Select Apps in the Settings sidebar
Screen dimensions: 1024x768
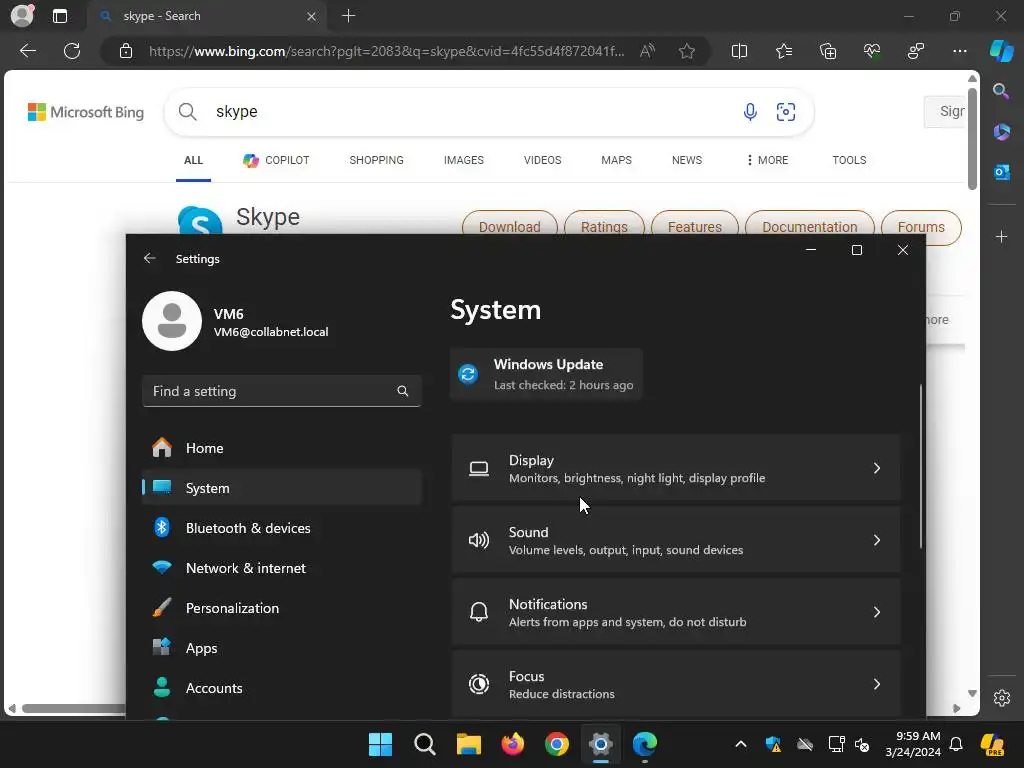[281, 648]
